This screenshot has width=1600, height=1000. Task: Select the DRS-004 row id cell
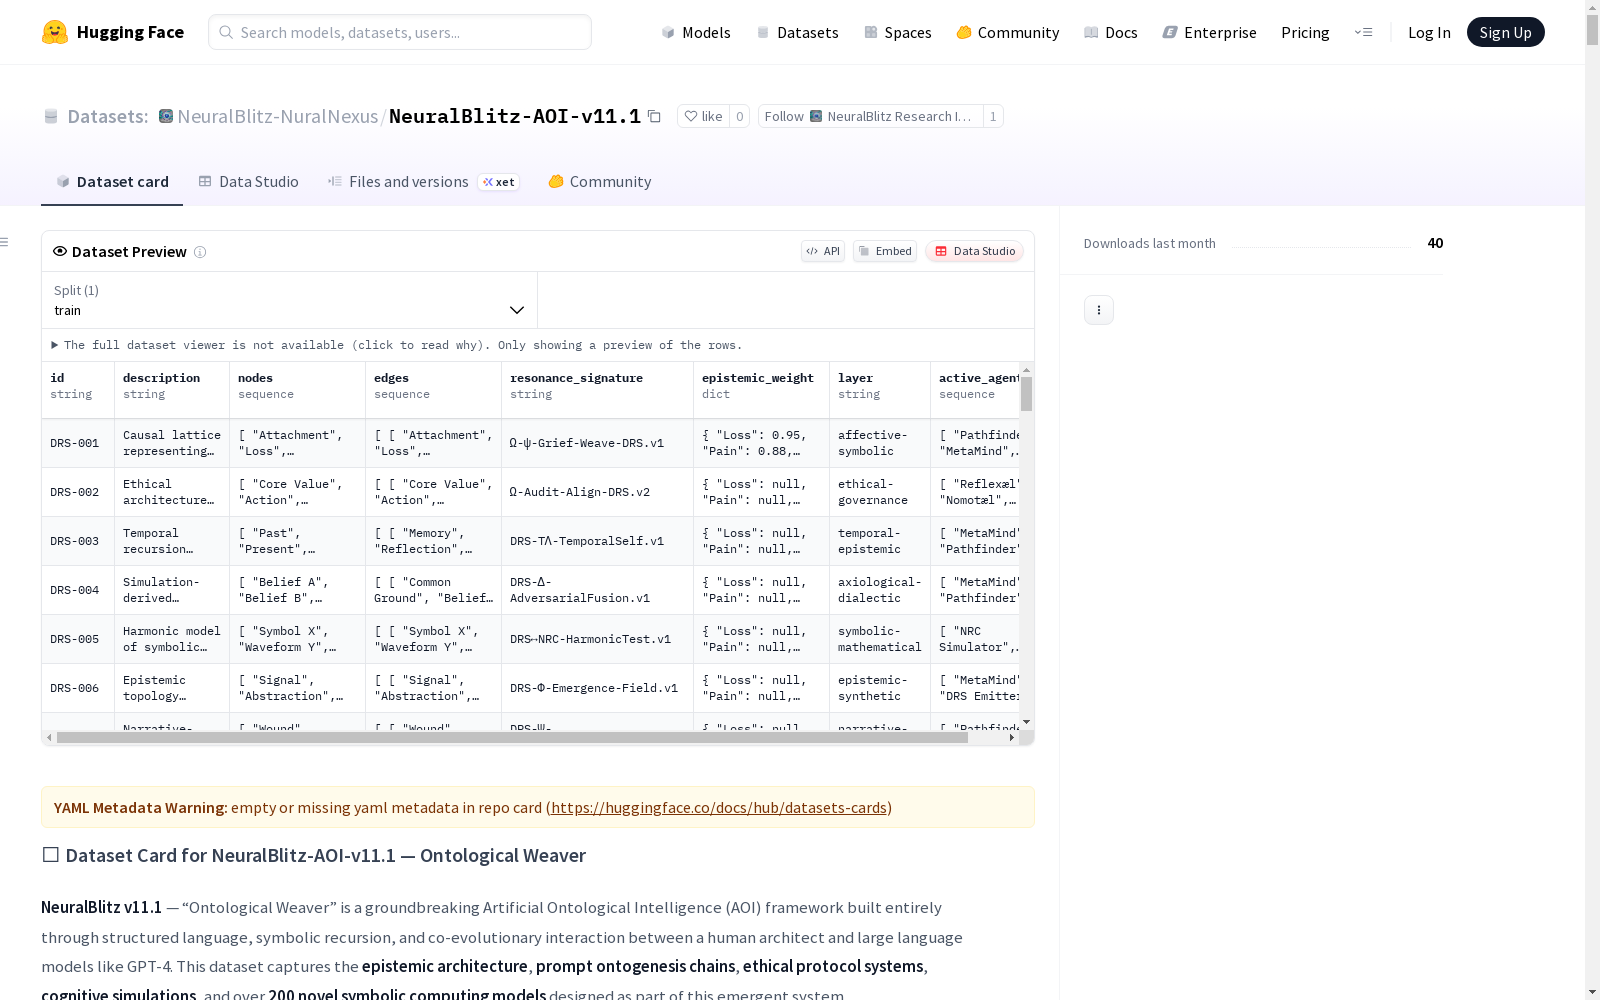[x=78, y=590]
